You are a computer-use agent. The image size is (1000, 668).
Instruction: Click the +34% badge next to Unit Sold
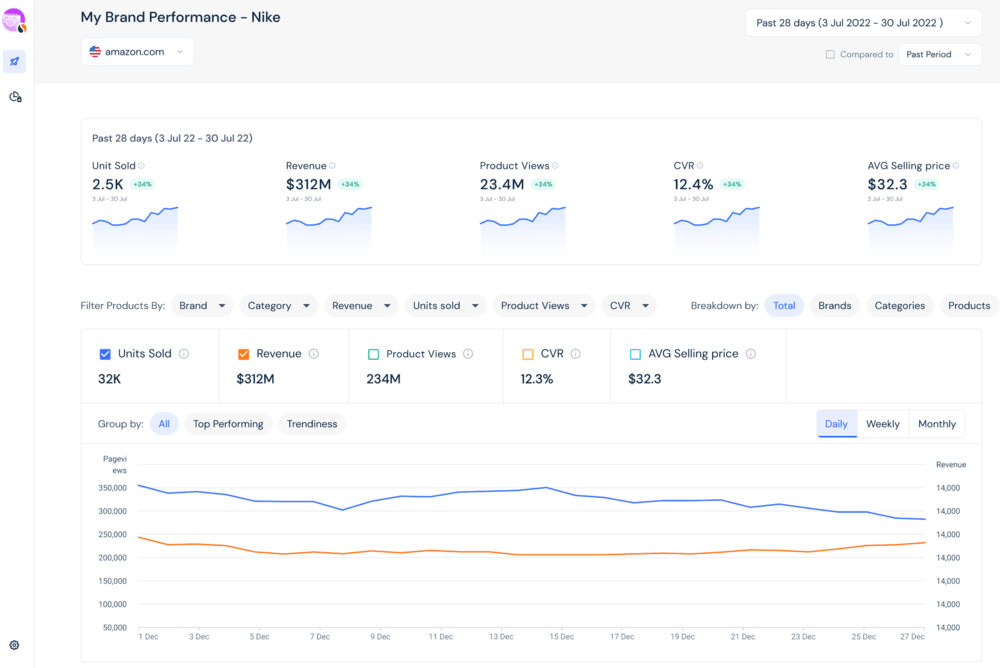pos(143,184)
